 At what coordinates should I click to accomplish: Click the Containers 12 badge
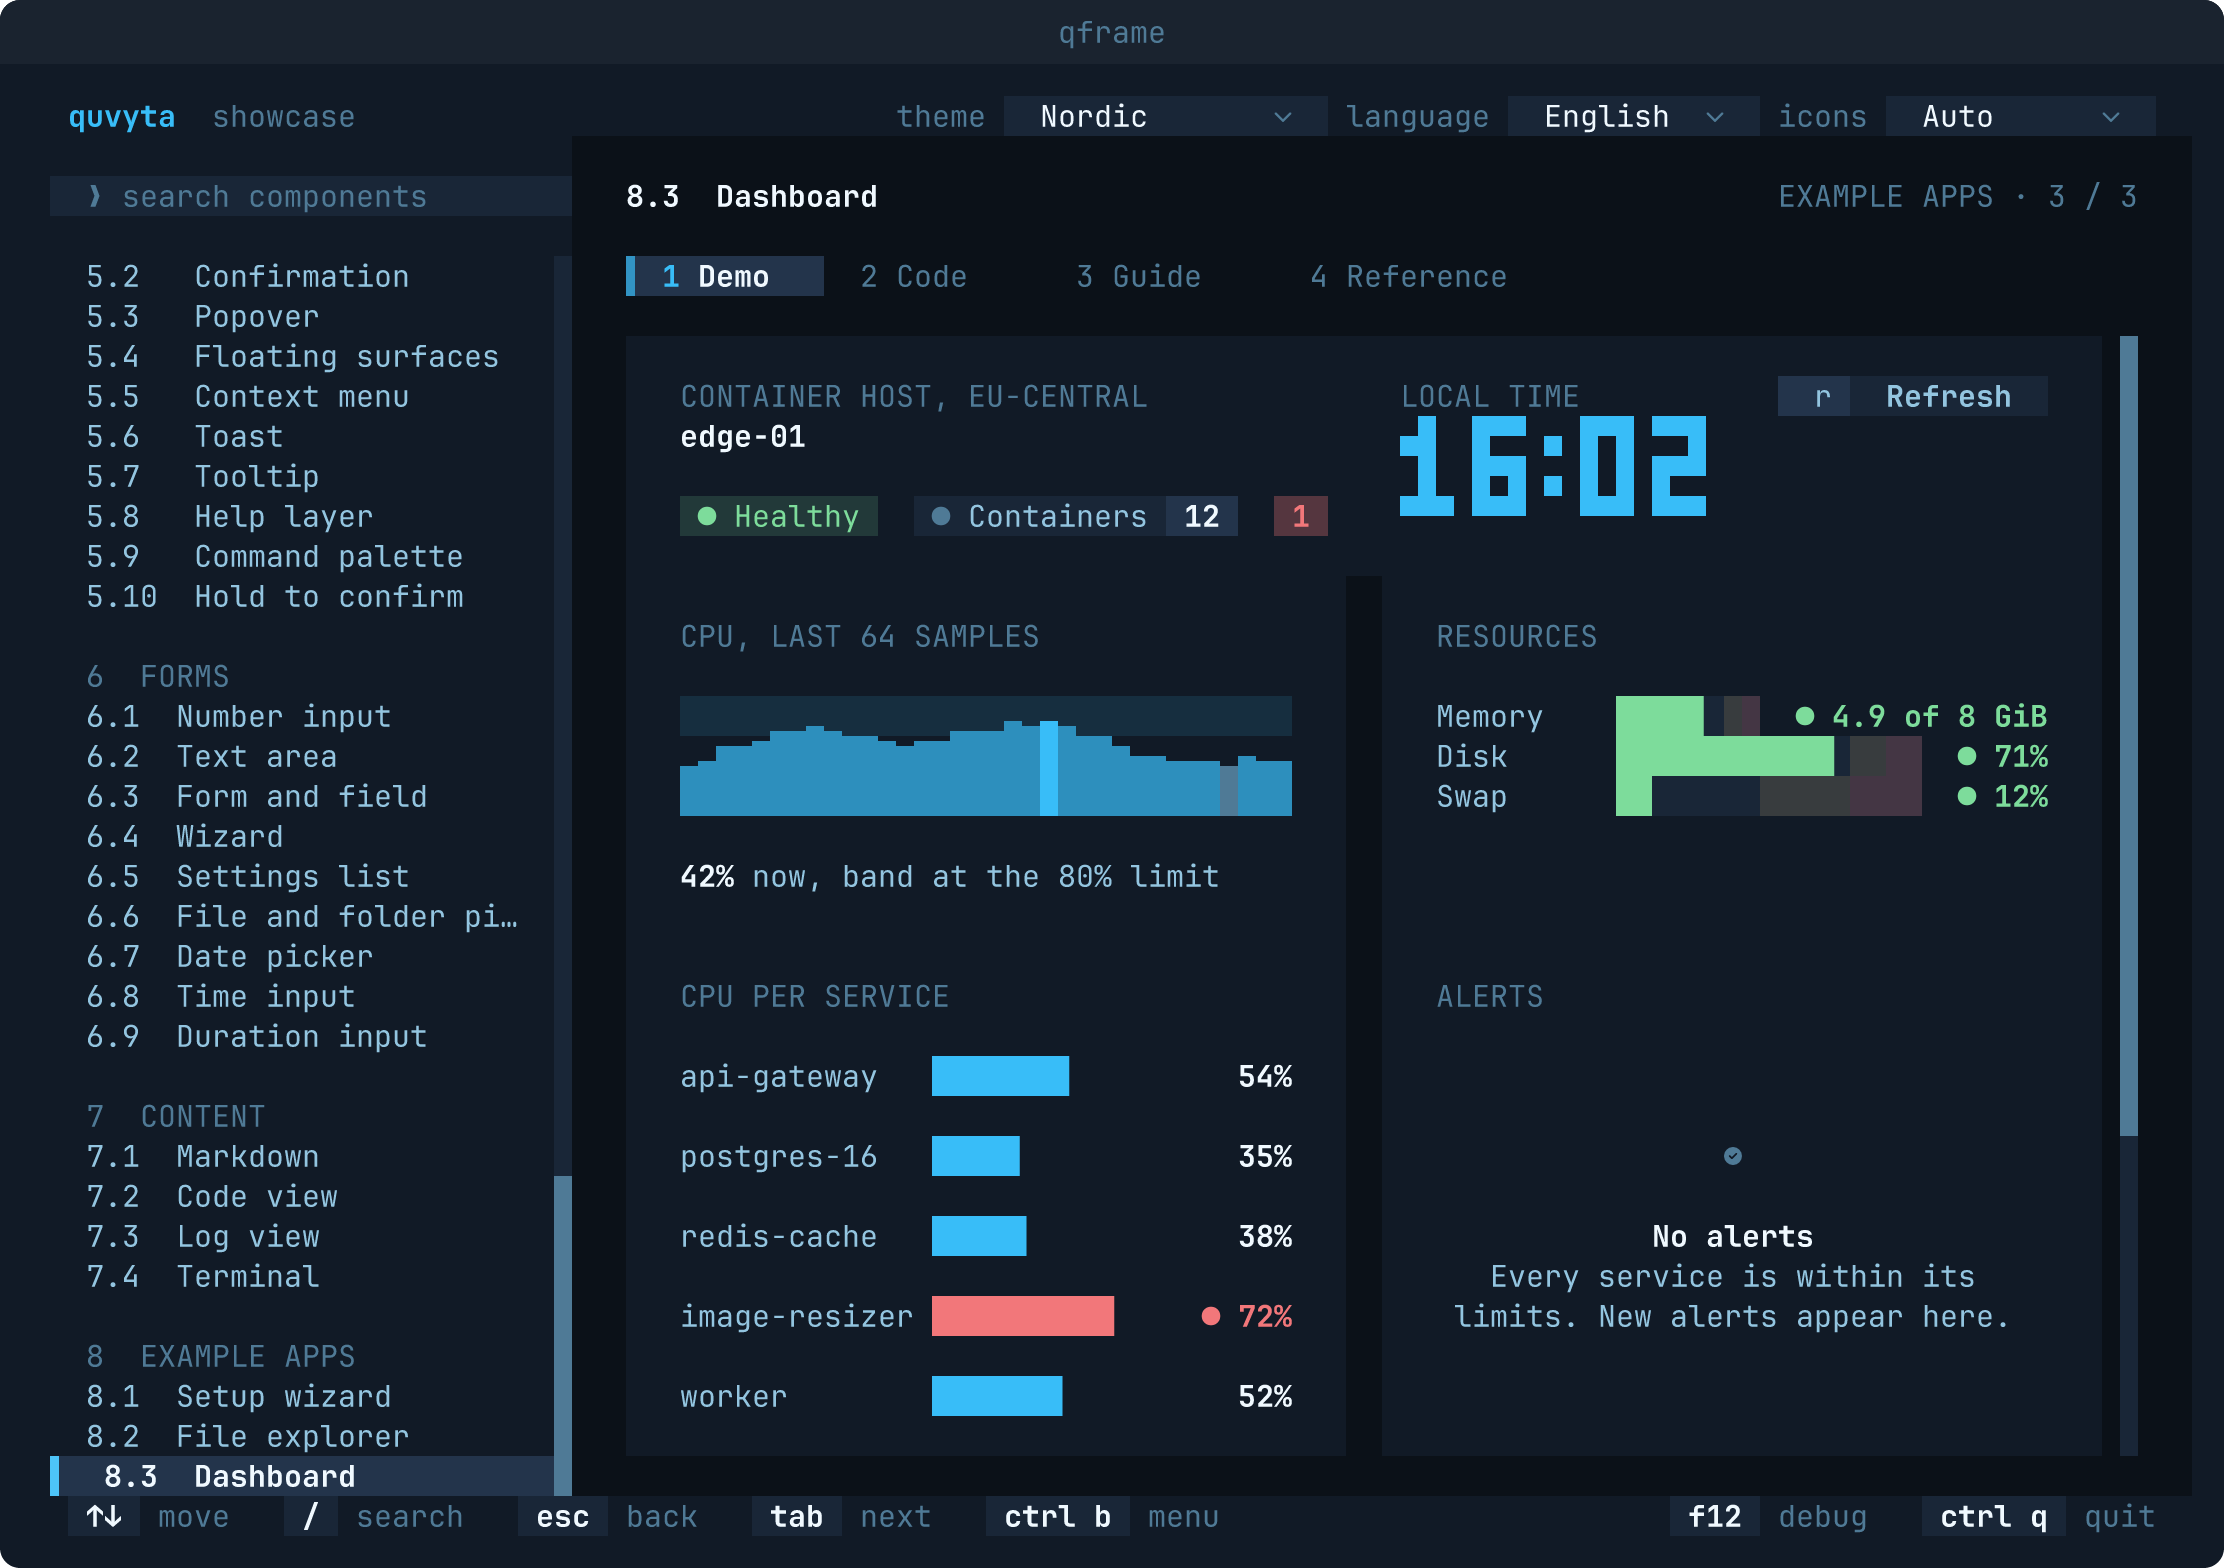(x=1076, y=516)
